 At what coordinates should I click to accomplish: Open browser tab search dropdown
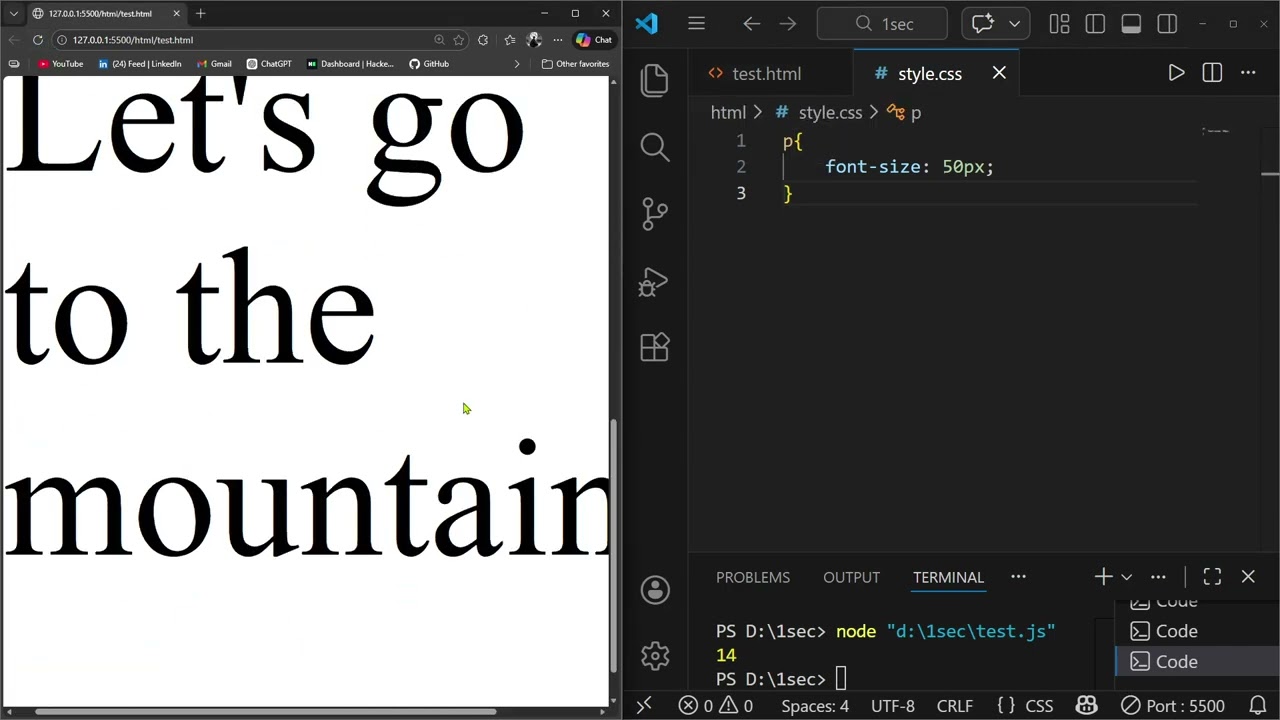click(x=14, y=14)
